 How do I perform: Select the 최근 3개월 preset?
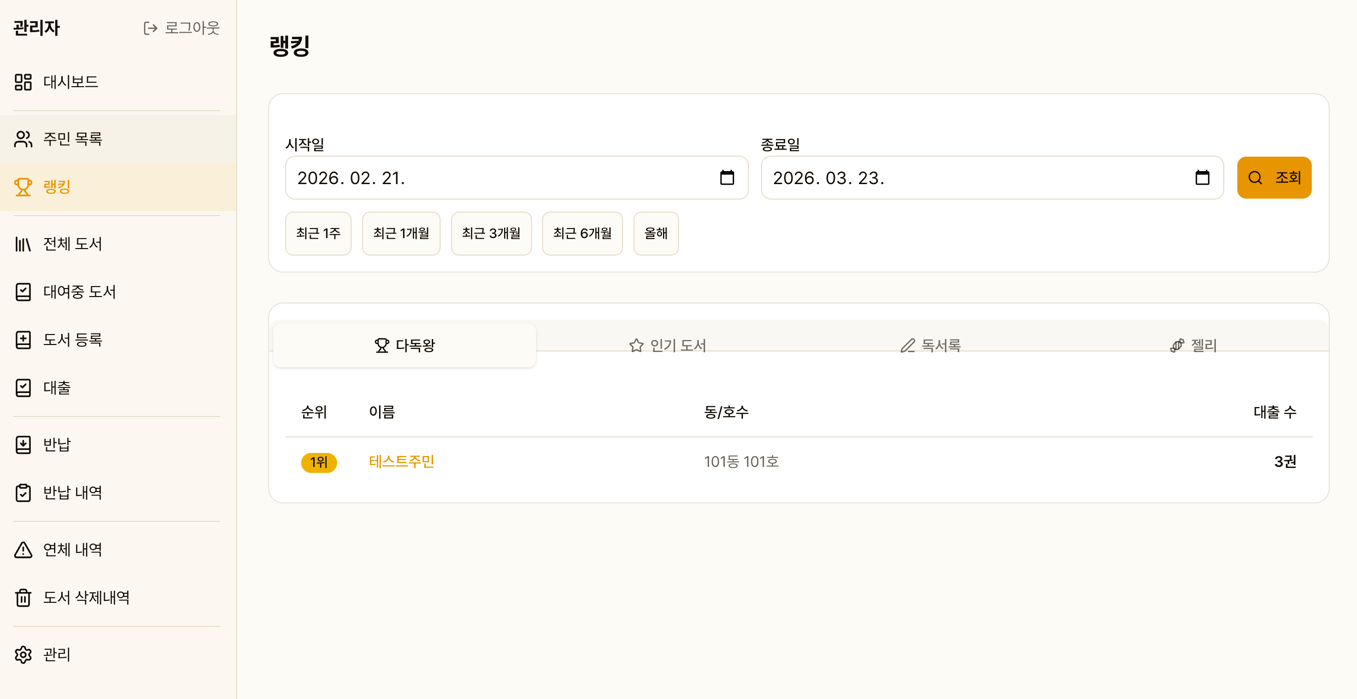pyautogui.click(x=491, y=233)
